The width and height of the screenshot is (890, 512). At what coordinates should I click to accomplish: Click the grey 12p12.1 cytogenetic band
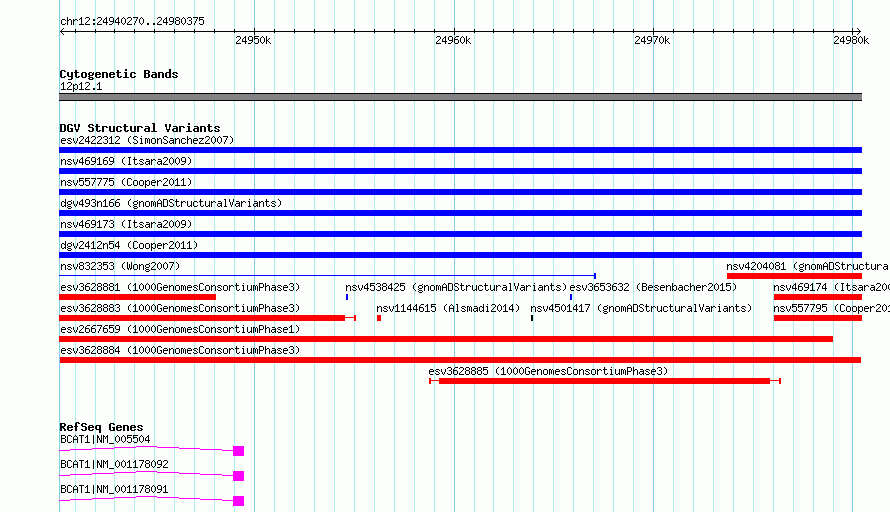coord(460,97)
